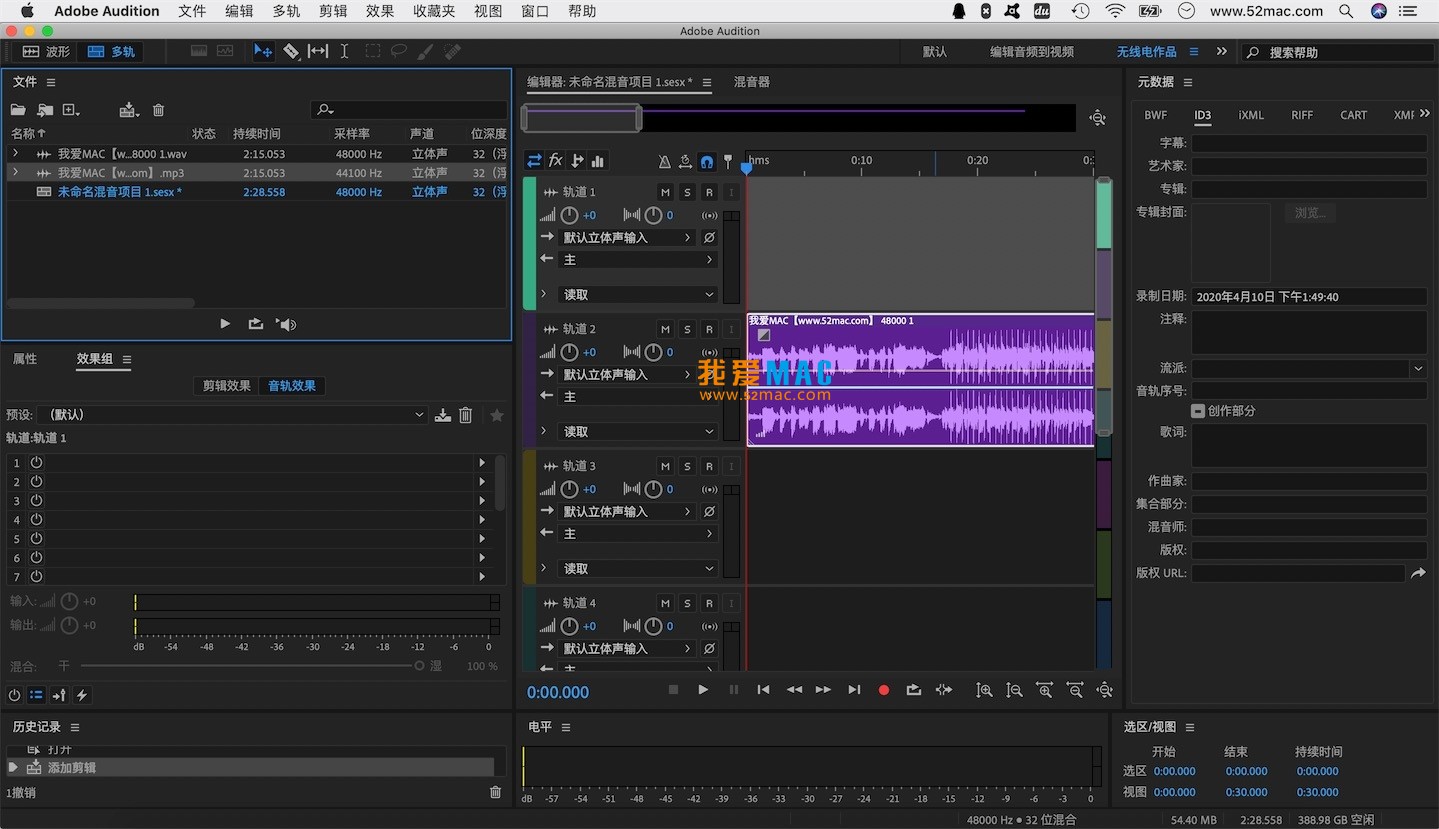Select the 剪辑效果 tab
The height and width of the screenshot is (829, 1439).
pyautogui.click(x=227, y=386)
